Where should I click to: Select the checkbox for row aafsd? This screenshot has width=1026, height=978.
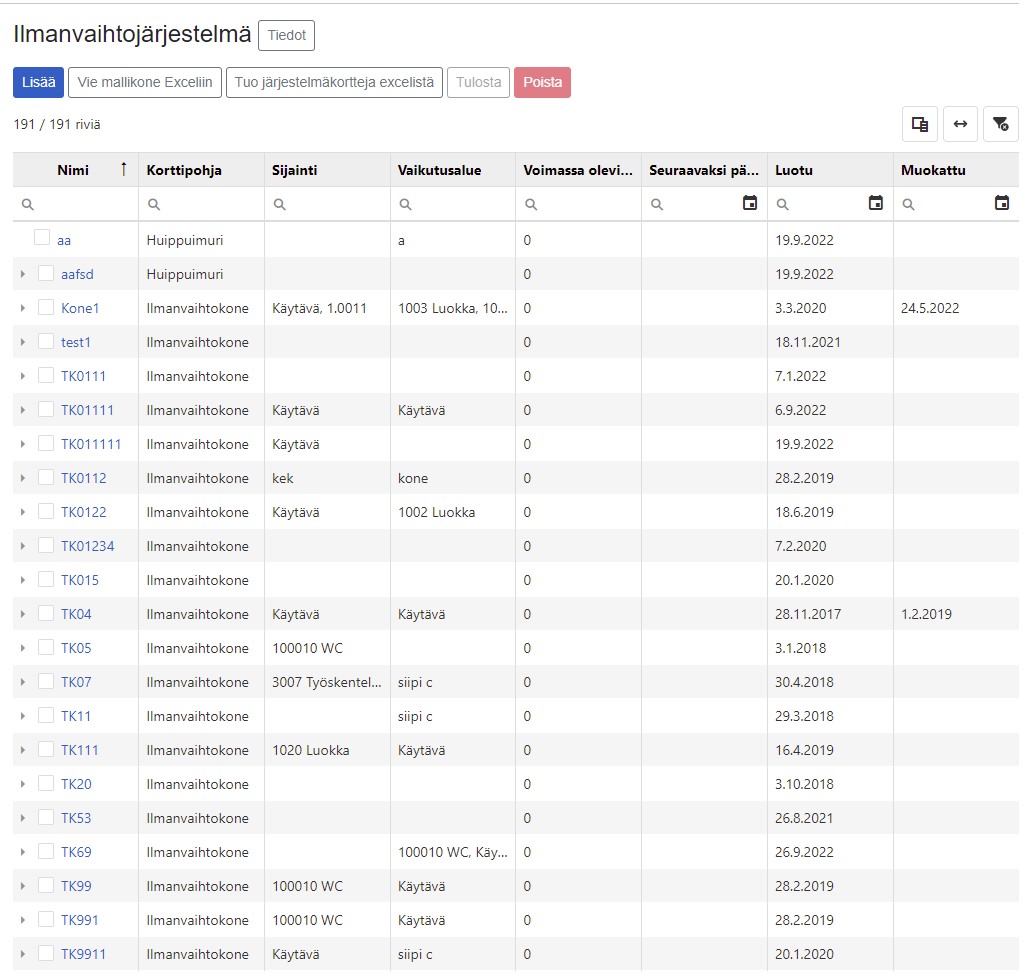tap(46, 273)
